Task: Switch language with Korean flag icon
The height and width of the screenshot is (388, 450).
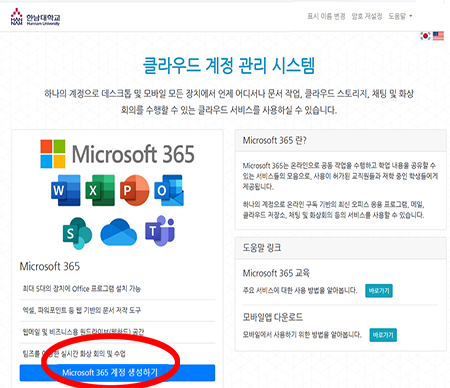Action: coord(425,36)
